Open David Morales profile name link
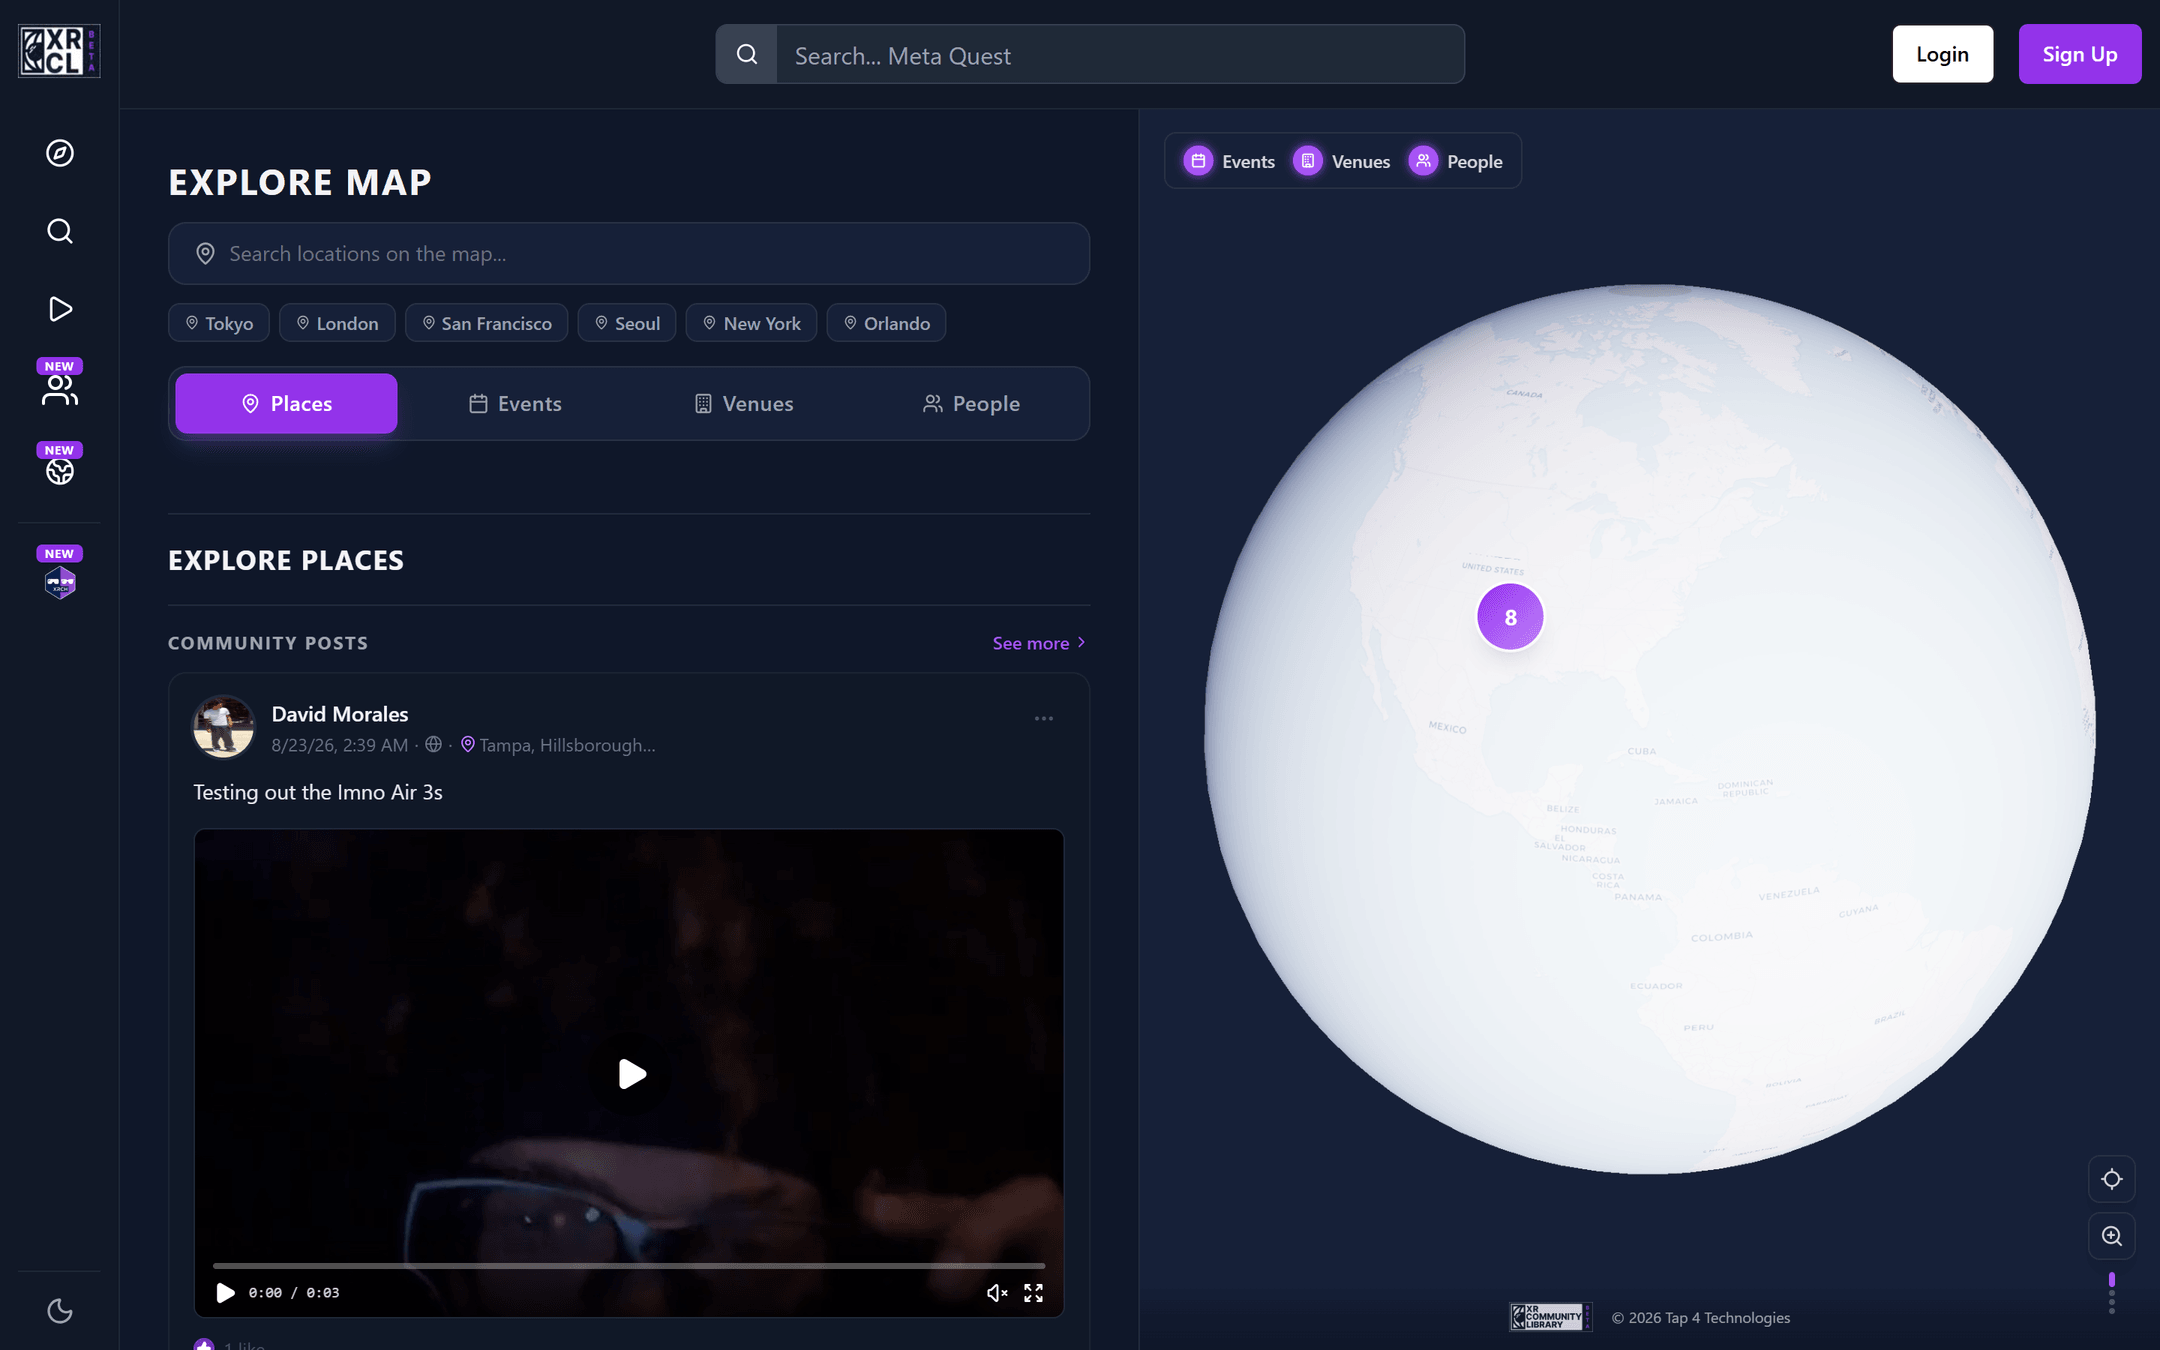 tap(340, 714)
